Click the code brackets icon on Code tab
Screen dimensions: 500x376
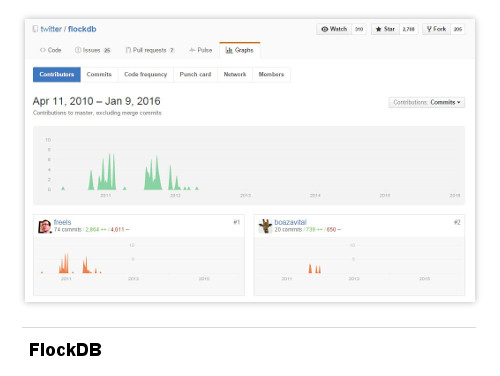43,50
